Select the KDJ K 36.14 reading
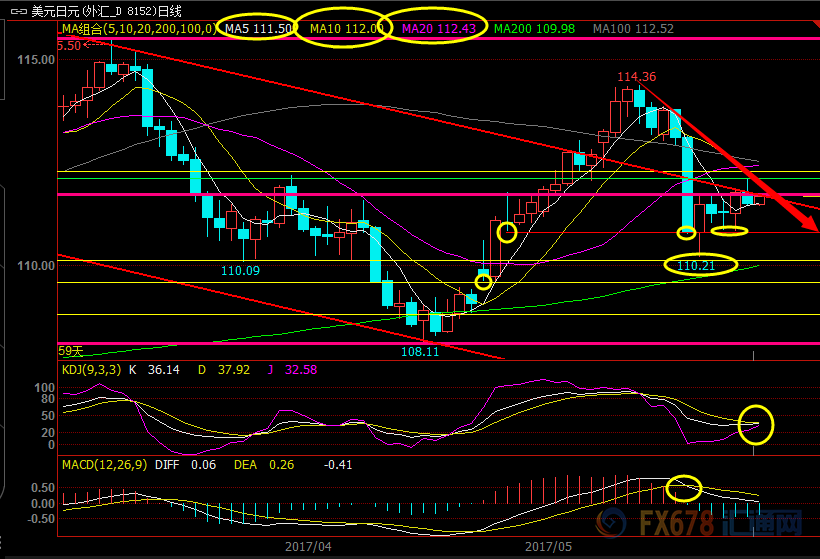The image size is (820, 559). coord(154,370)
